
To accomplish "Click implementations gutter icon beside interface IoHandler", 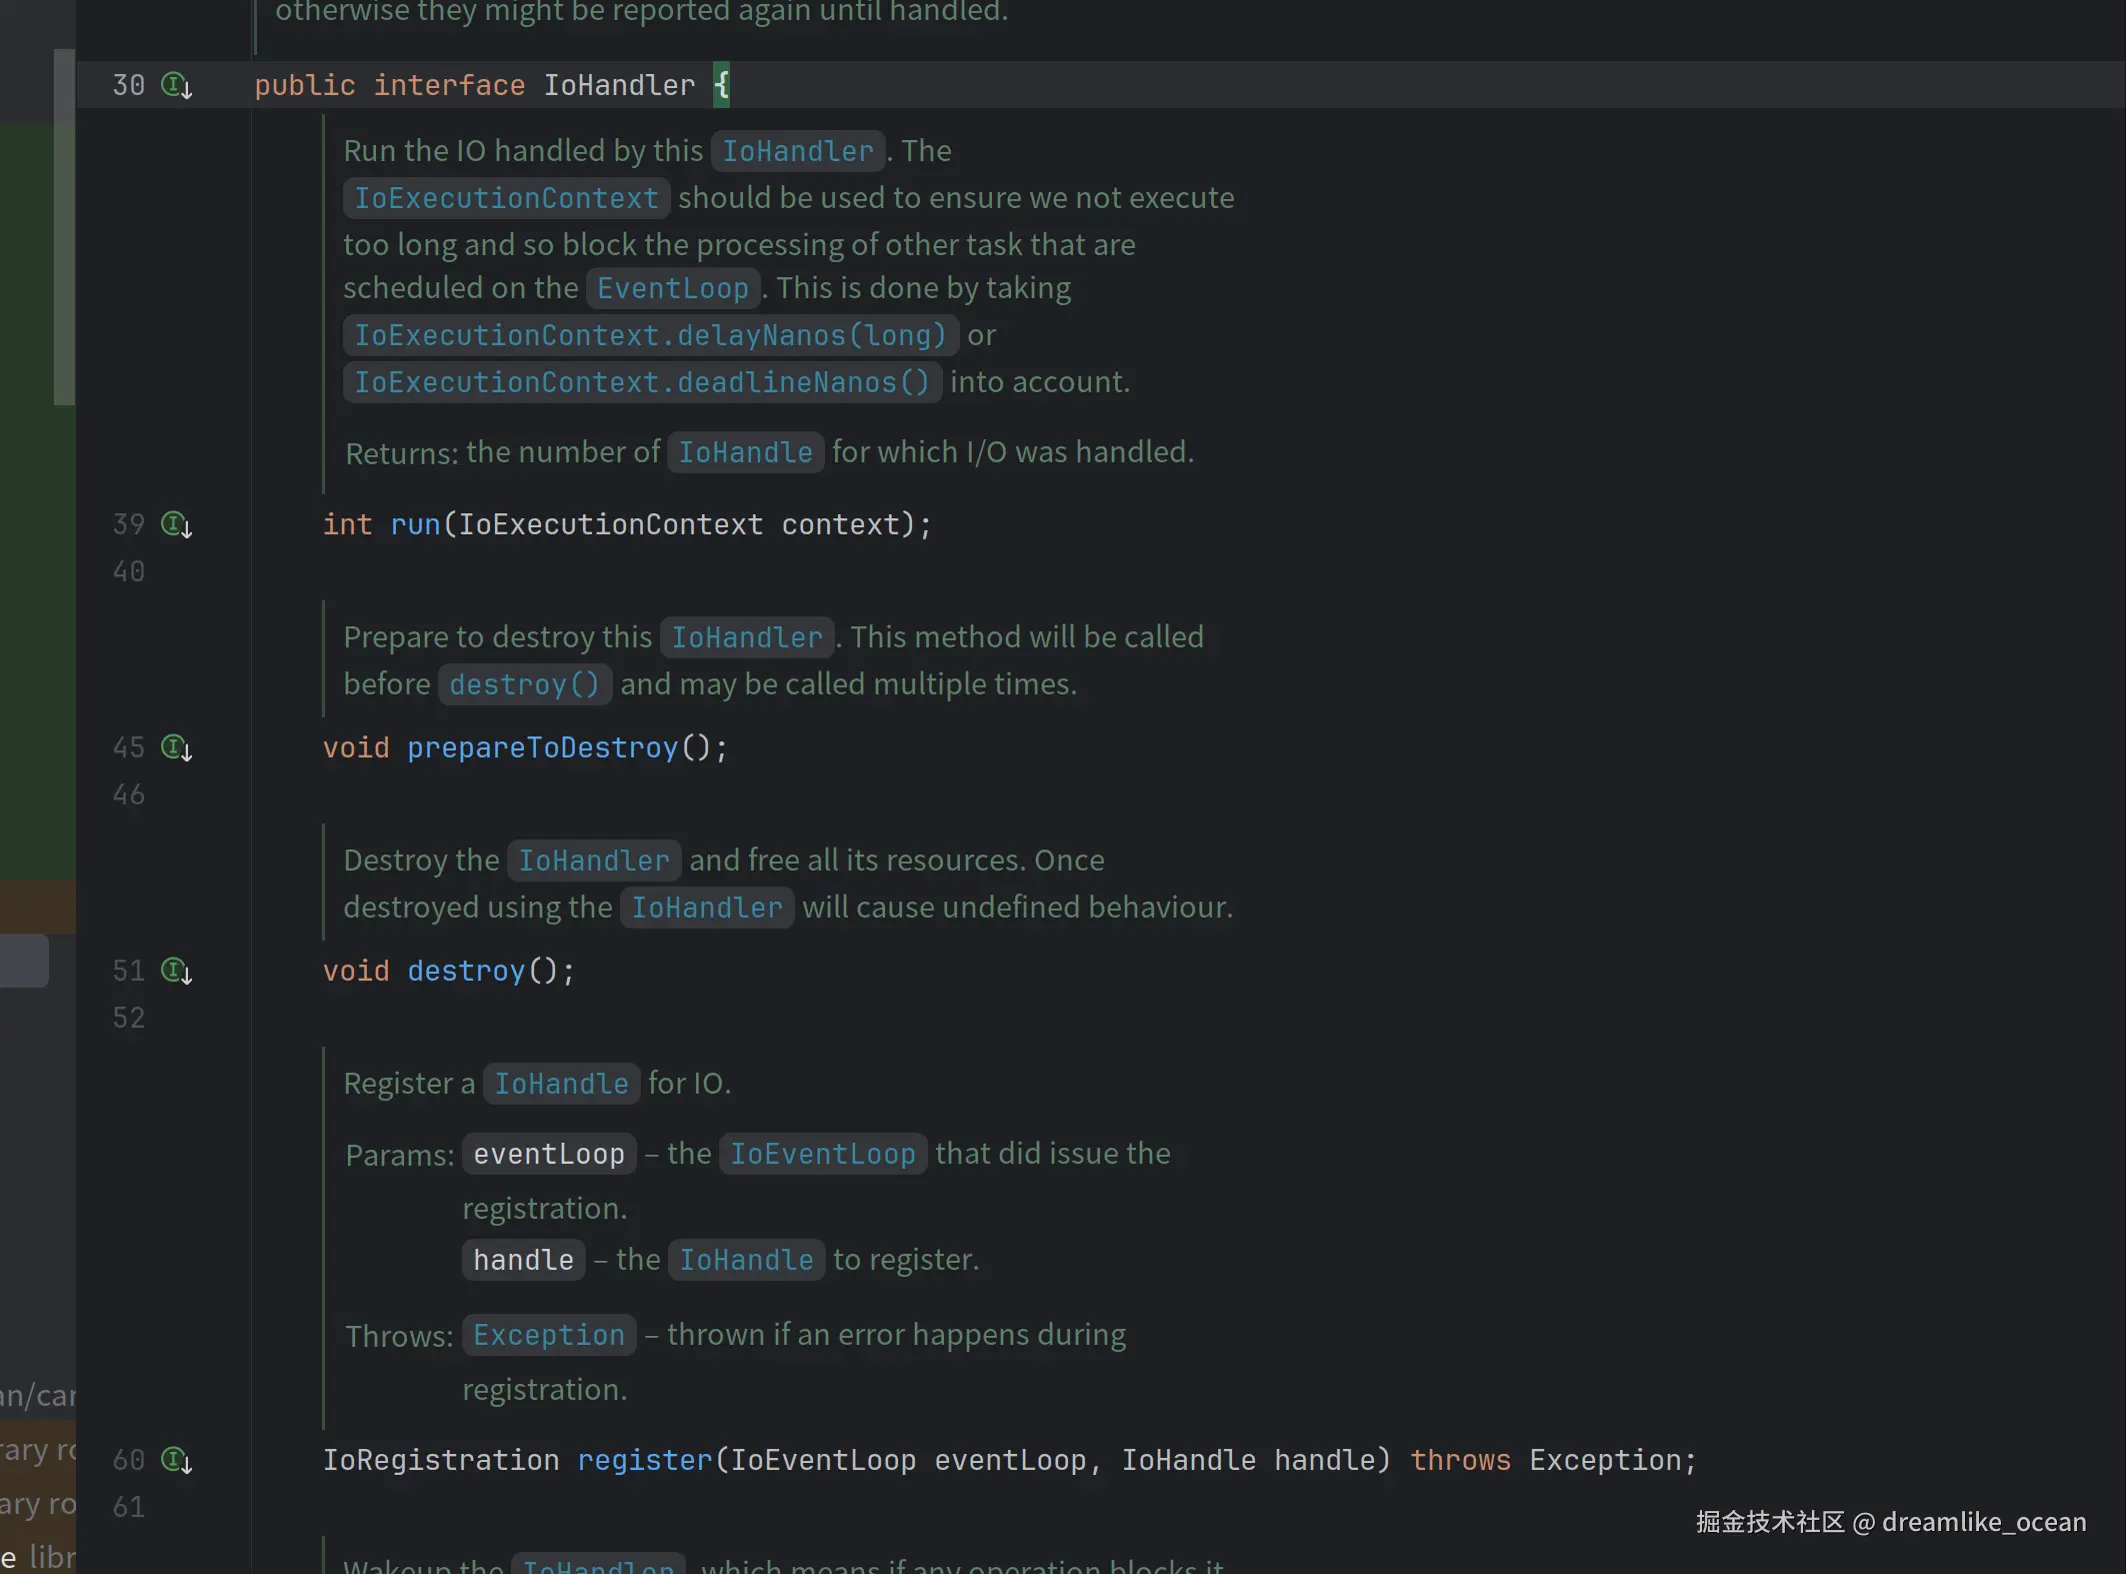I will tap(176, 85).
